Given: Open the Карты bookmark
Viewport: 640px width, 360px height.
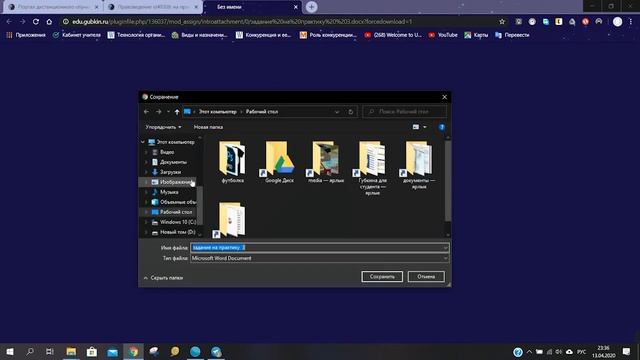Looking at the screenshot, I should pos(476,35).
